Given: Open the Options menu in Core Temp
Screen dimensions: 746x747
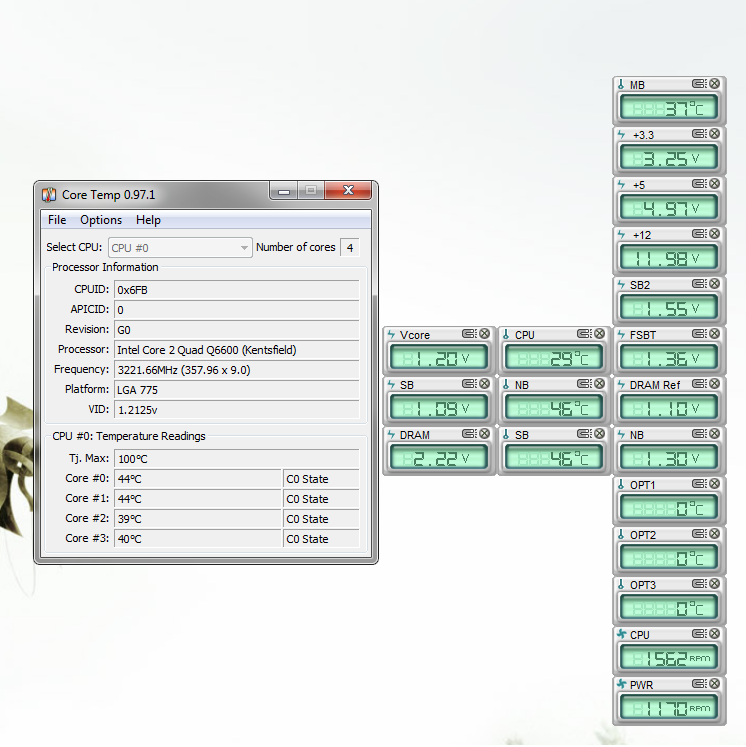Looking at the screenshot, I should tap(101, 220).
